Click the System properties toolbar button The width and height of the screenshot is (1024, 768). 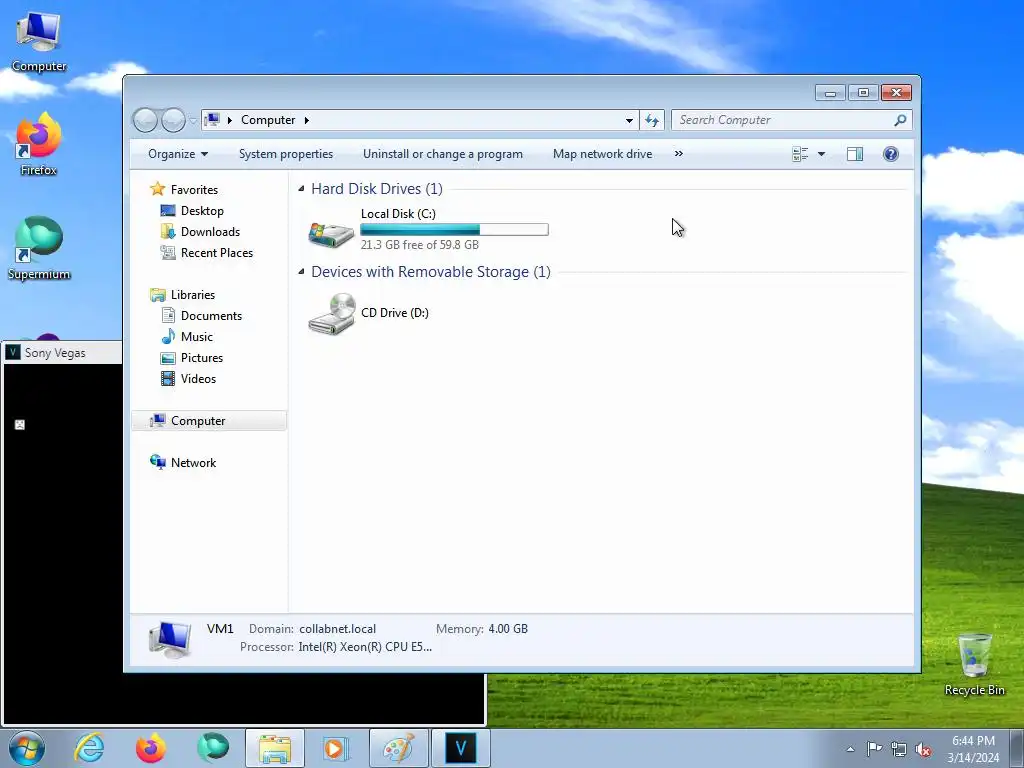tap(285, 154)
